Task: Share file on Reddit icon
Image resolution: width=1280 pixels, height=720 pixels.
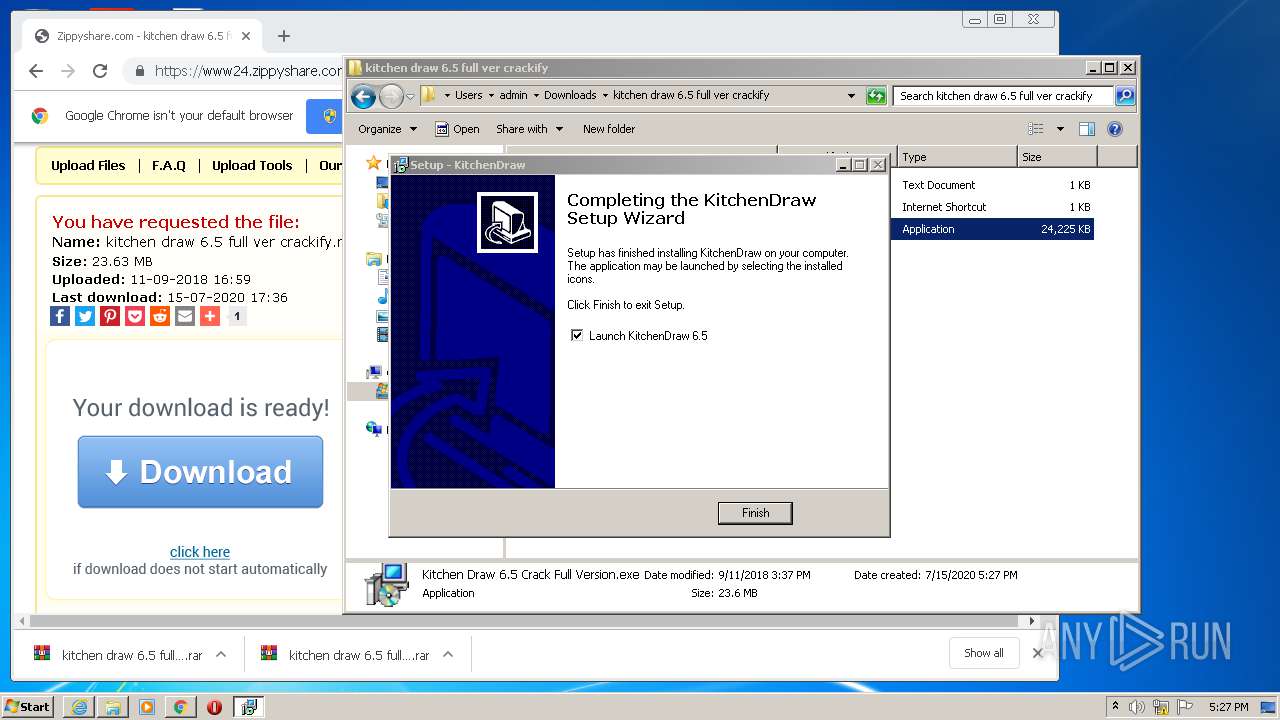Action: (160, 316)
